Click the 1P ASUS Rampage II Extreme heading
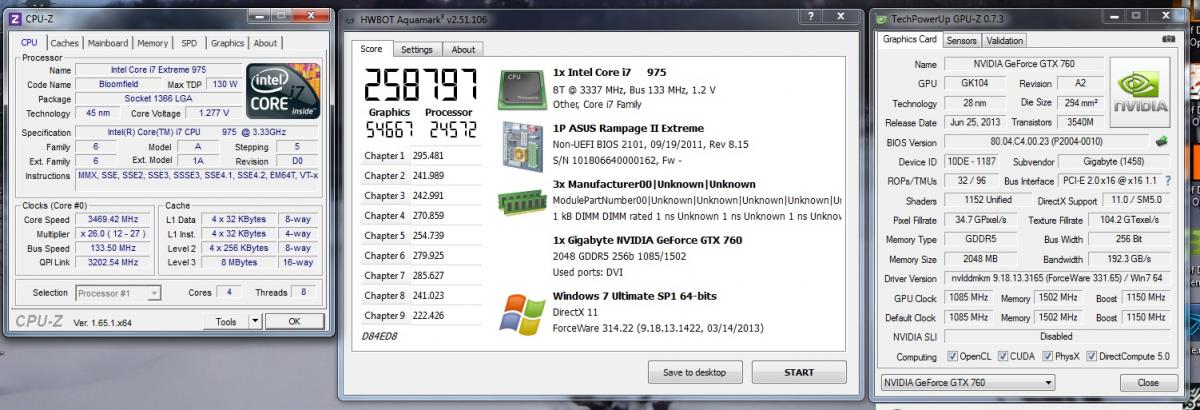Image resolution: width=1200 pixels, height=410 pixels. point(626,128)
